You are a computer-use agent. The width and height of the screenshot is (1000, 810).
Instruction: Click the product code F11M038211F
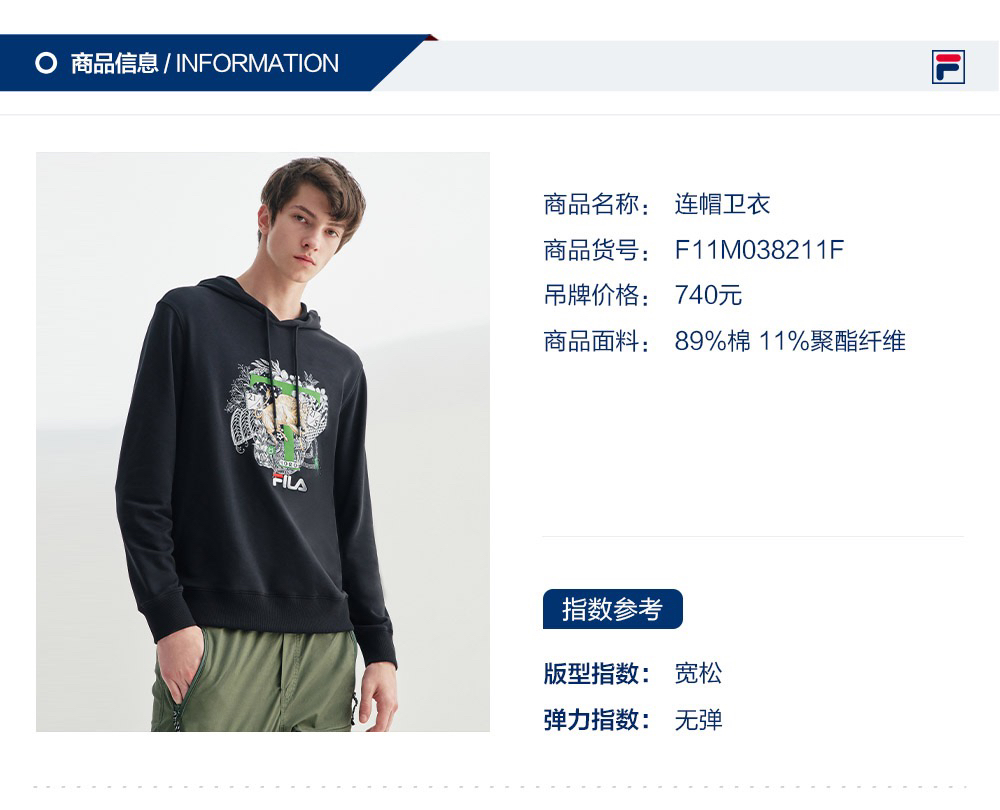759,250
